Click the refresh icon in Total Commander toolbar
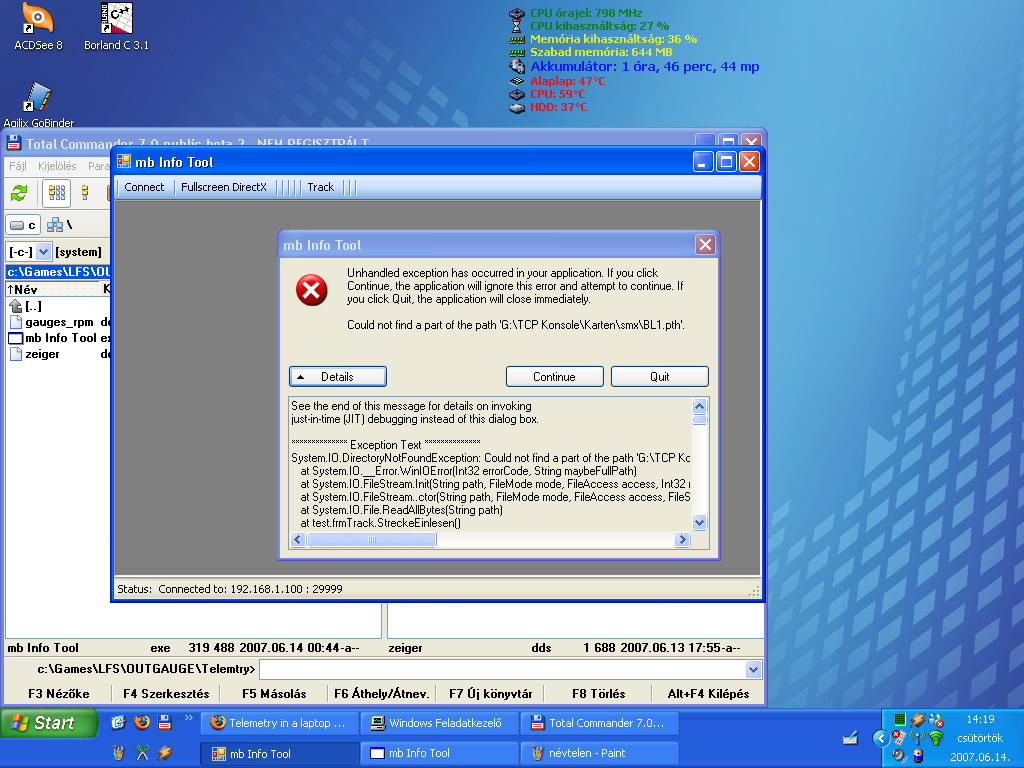This screenshot has height=768, width=1024. (x=19, y=193)
